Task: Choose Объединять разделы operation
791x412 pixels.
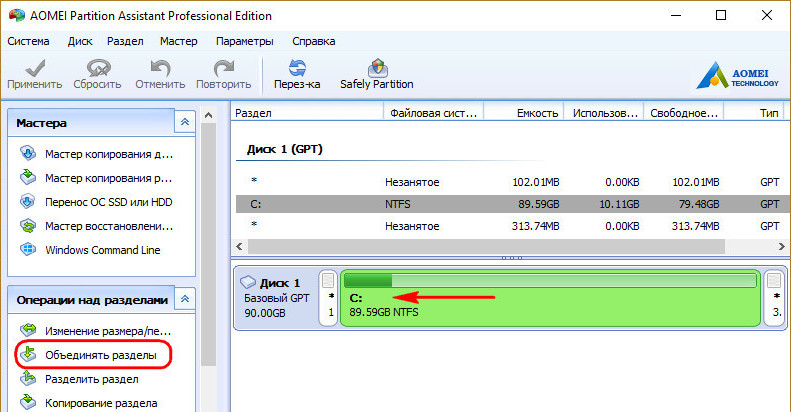Action: 101,355
